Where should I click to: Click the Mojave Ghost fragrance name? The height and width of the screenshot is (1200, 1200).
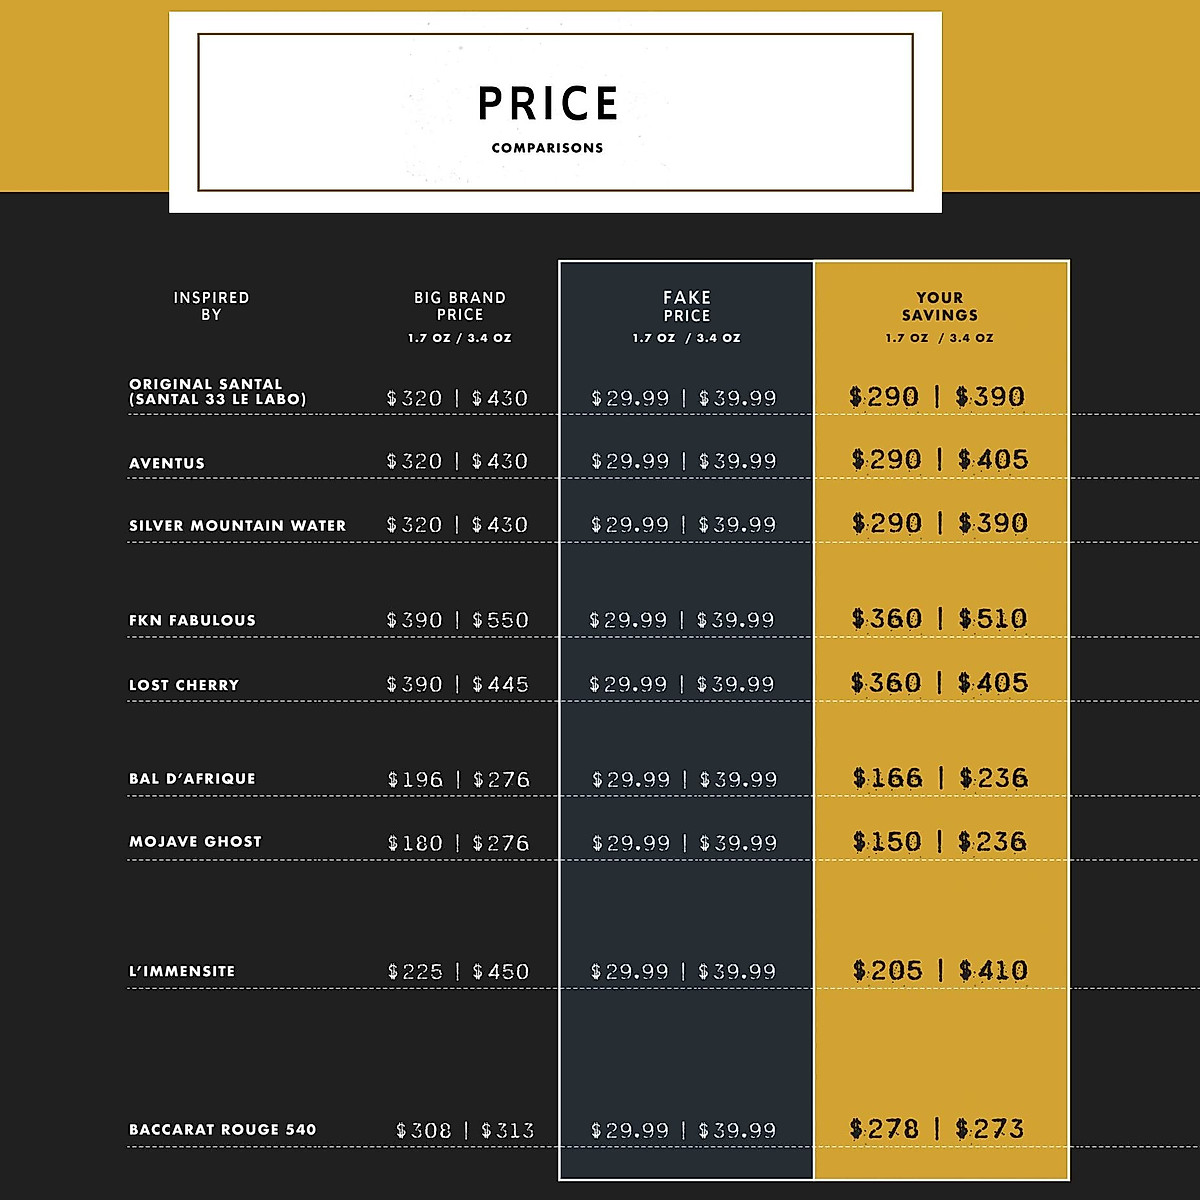[x=195, y=841]
